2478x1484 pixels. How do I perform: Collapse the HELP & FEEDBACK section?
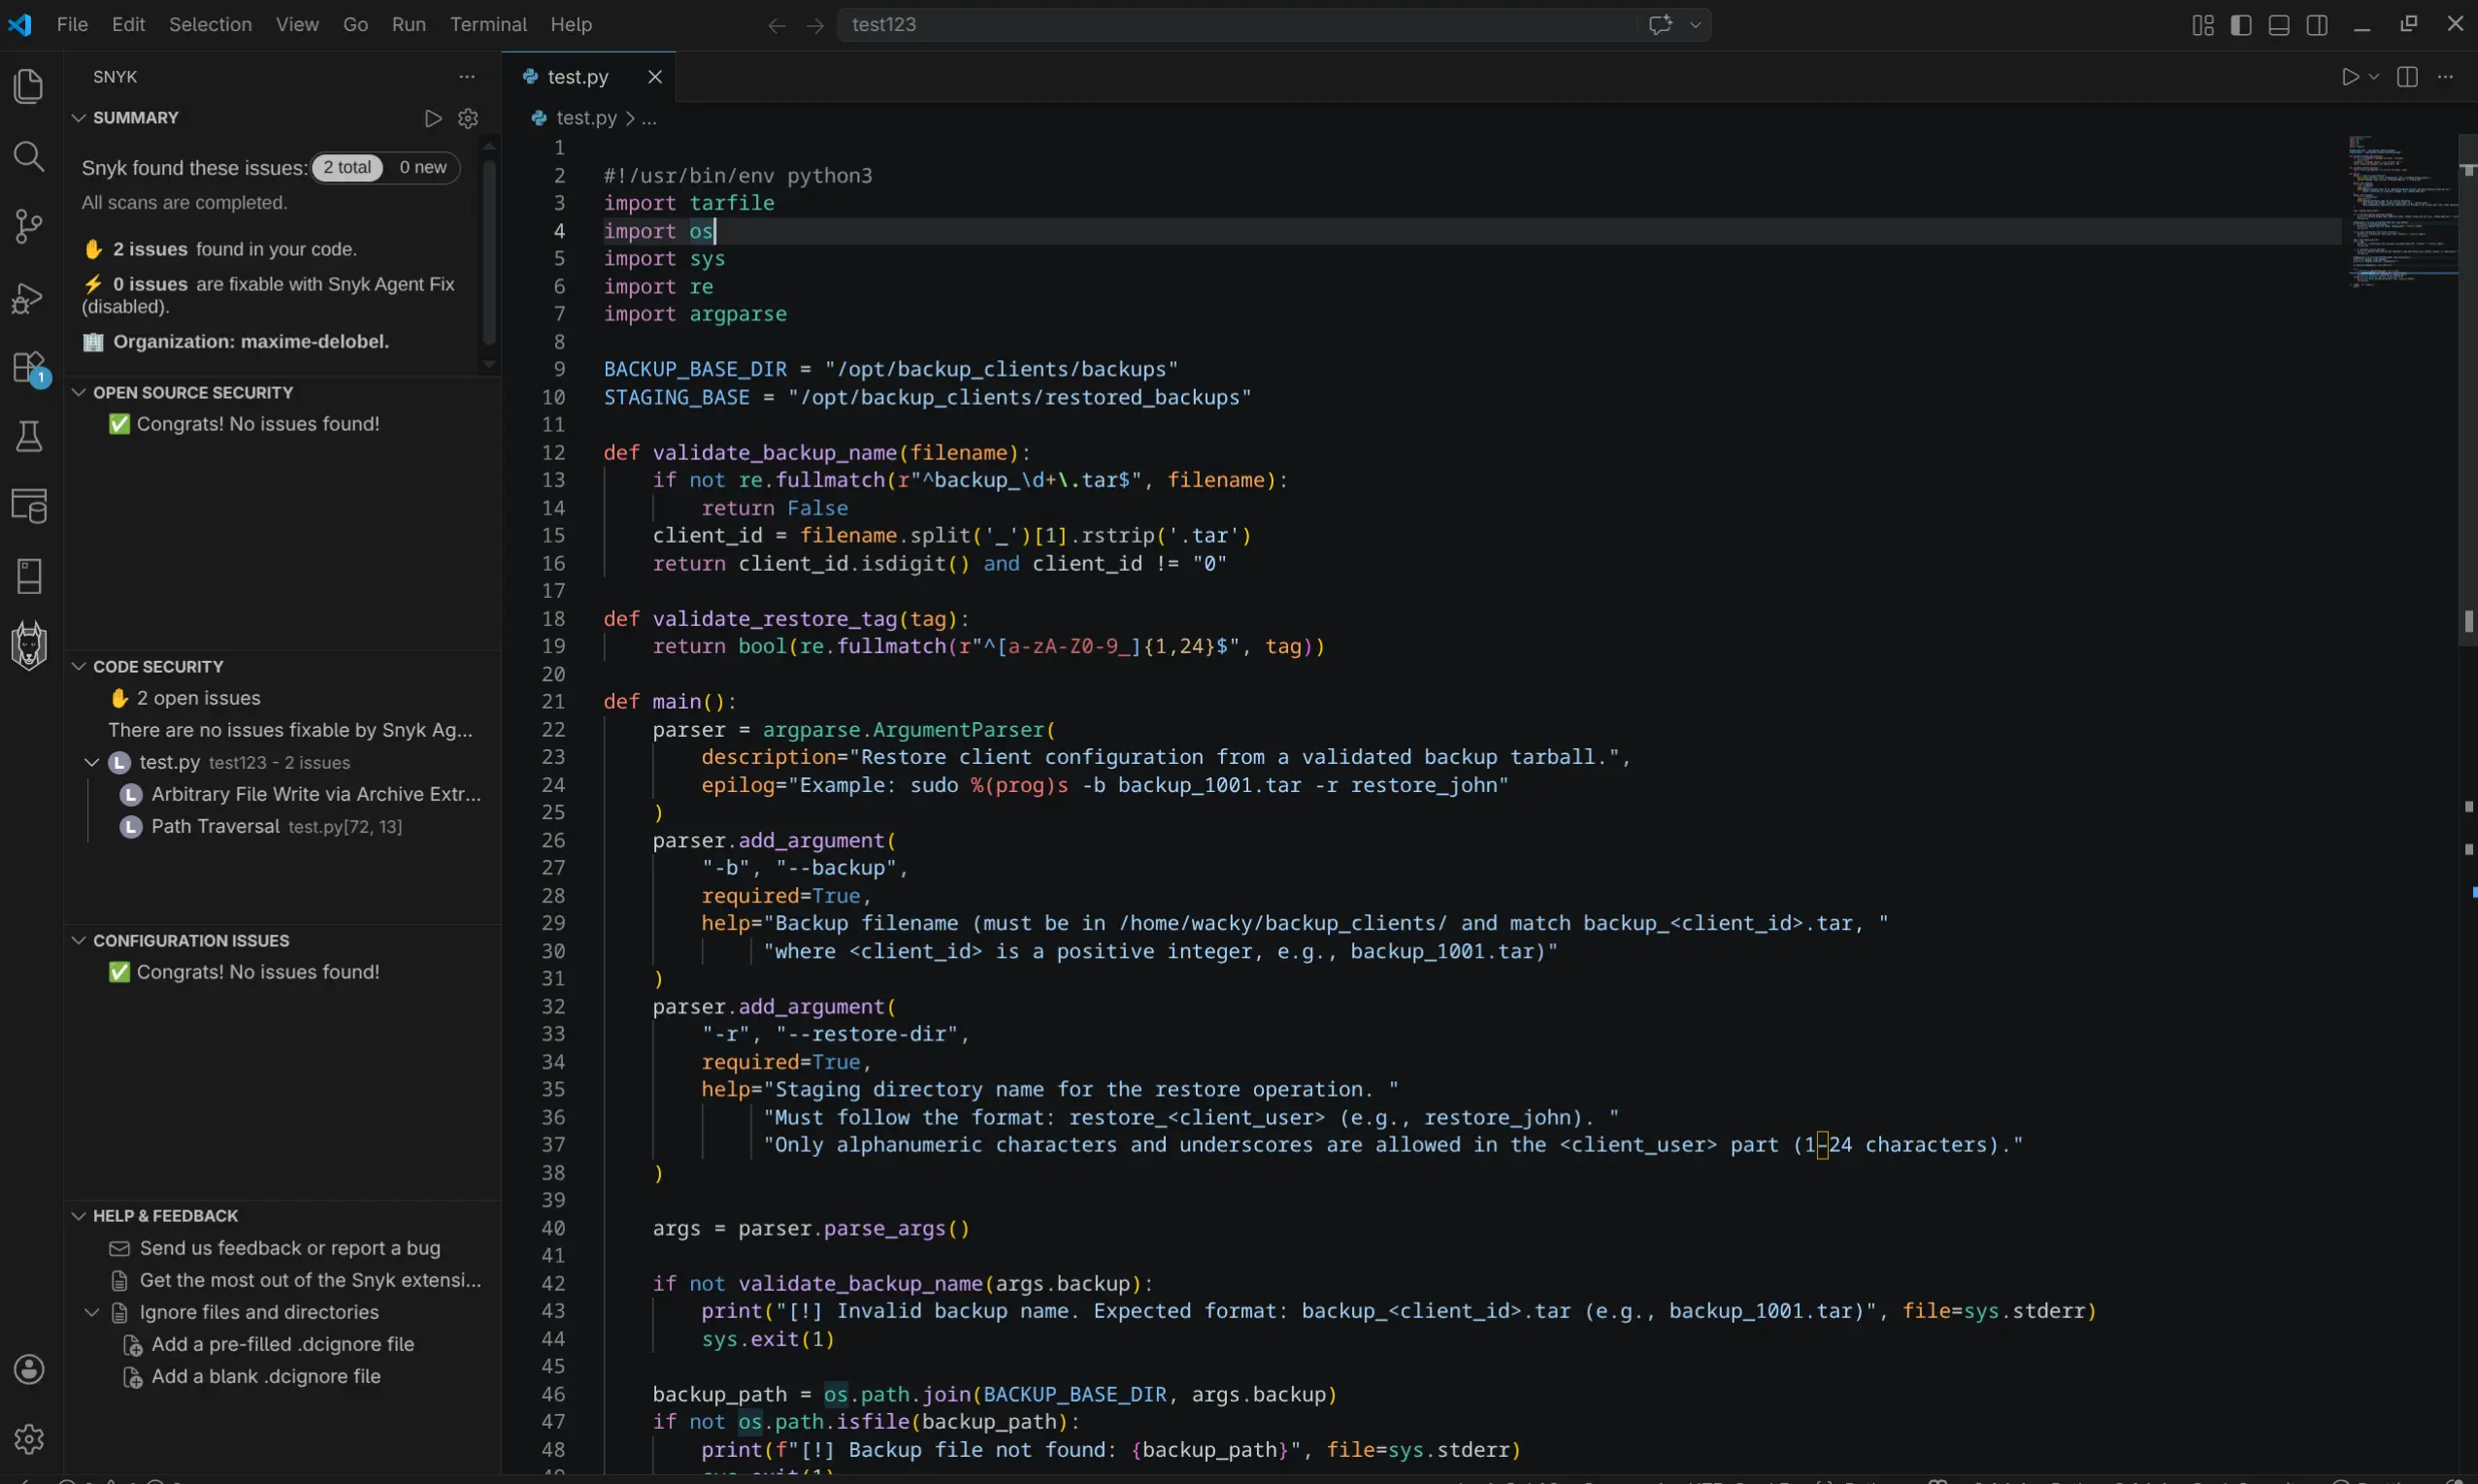(x=78, y=1216)
